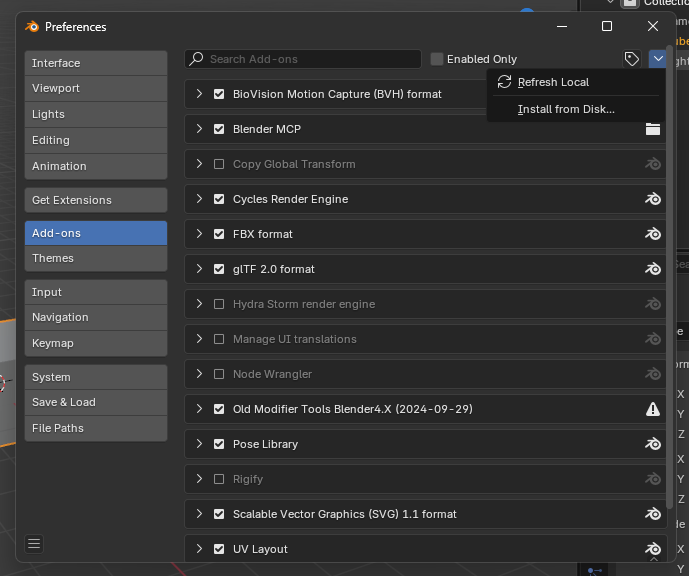Expand Cycles Render Engine add-on details
The height and width of the screenshot is (576, 689).
point(199,199)
